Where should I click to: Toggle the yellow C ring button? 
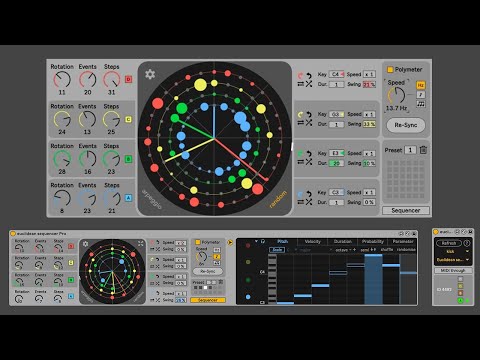click(128, 119)
